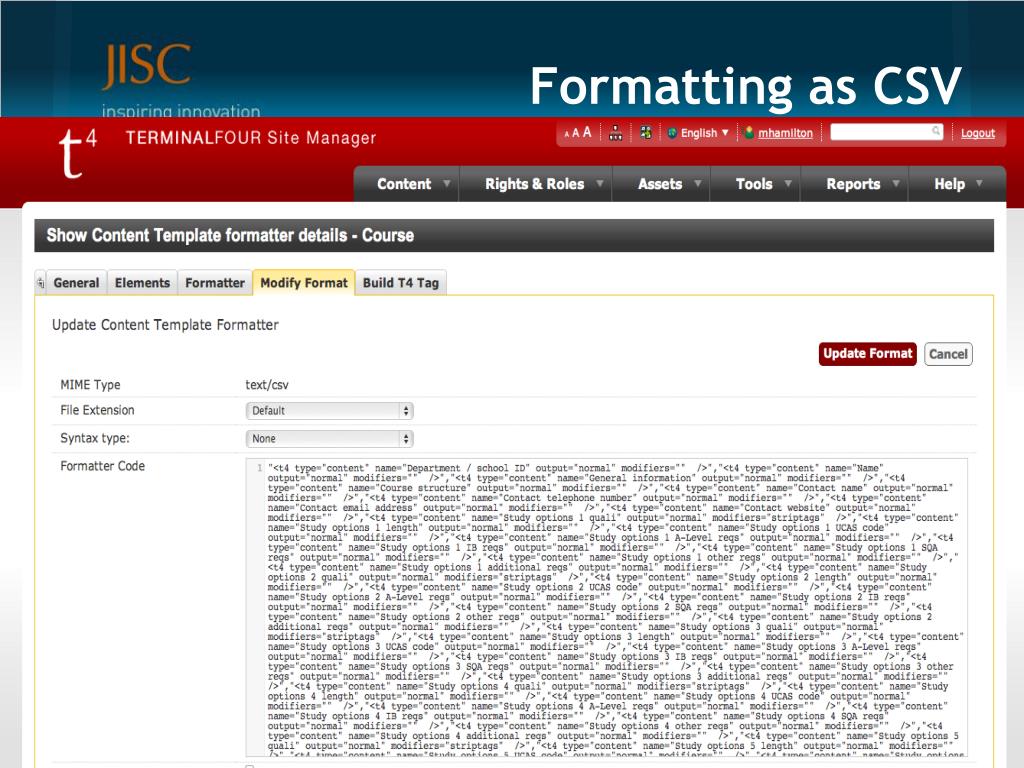This screenshot has width=1024, height=768.
Task: Click the search magnifier icon
Action: pyautogui.click(x=936, y=131)
